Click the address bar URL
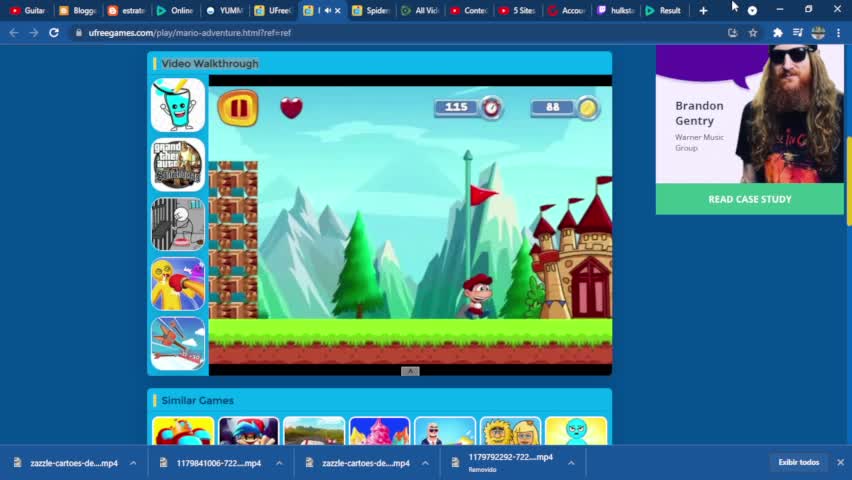 (190, 33)
